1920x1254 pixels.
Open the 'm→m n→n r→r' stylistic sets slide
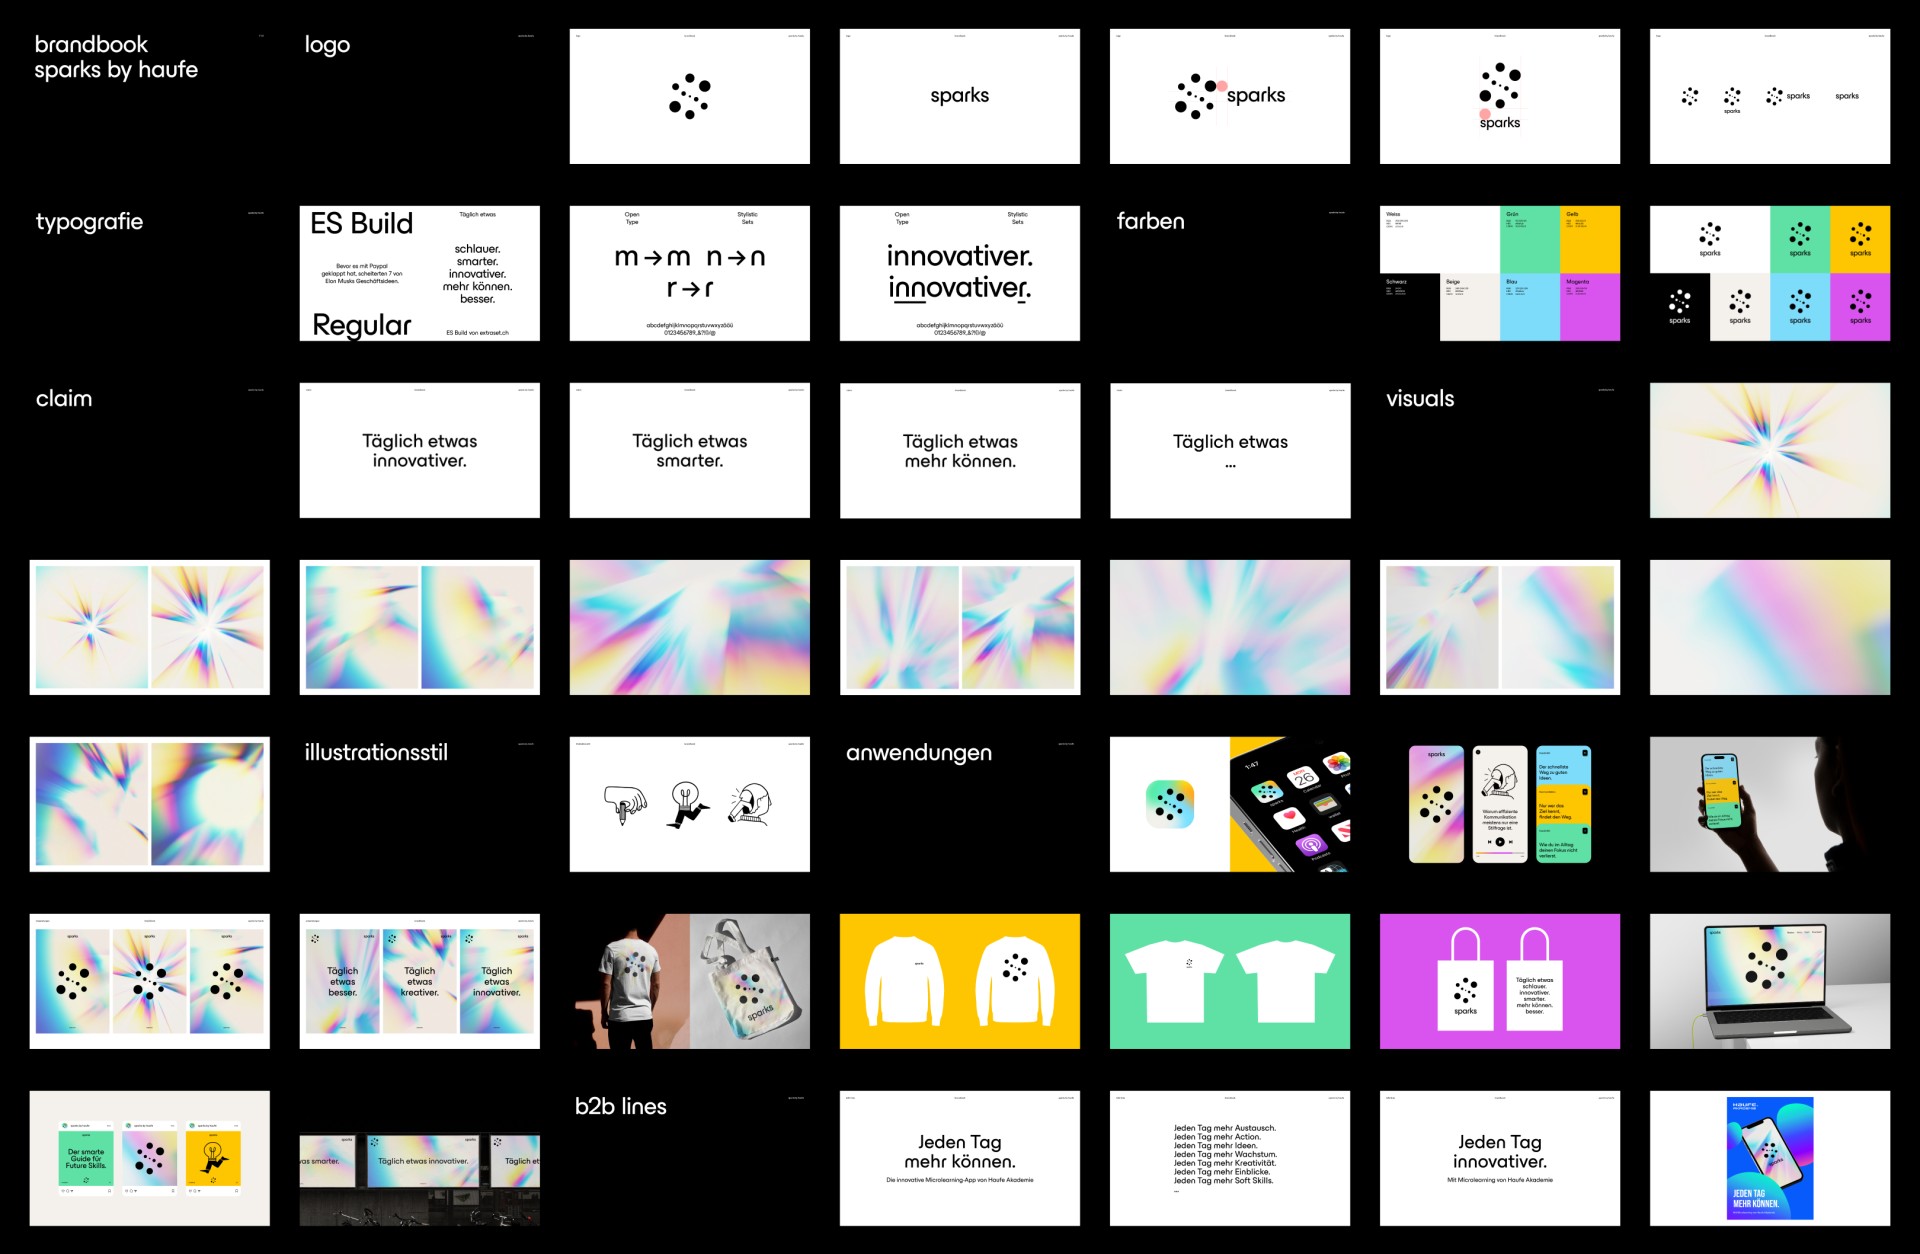pos(690,273)
